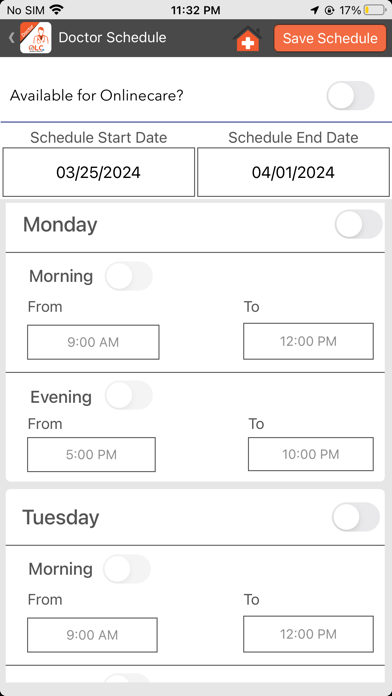
Task: Enable Monday Evening switch
Action: pyautogui.click(x=129, y=395)
